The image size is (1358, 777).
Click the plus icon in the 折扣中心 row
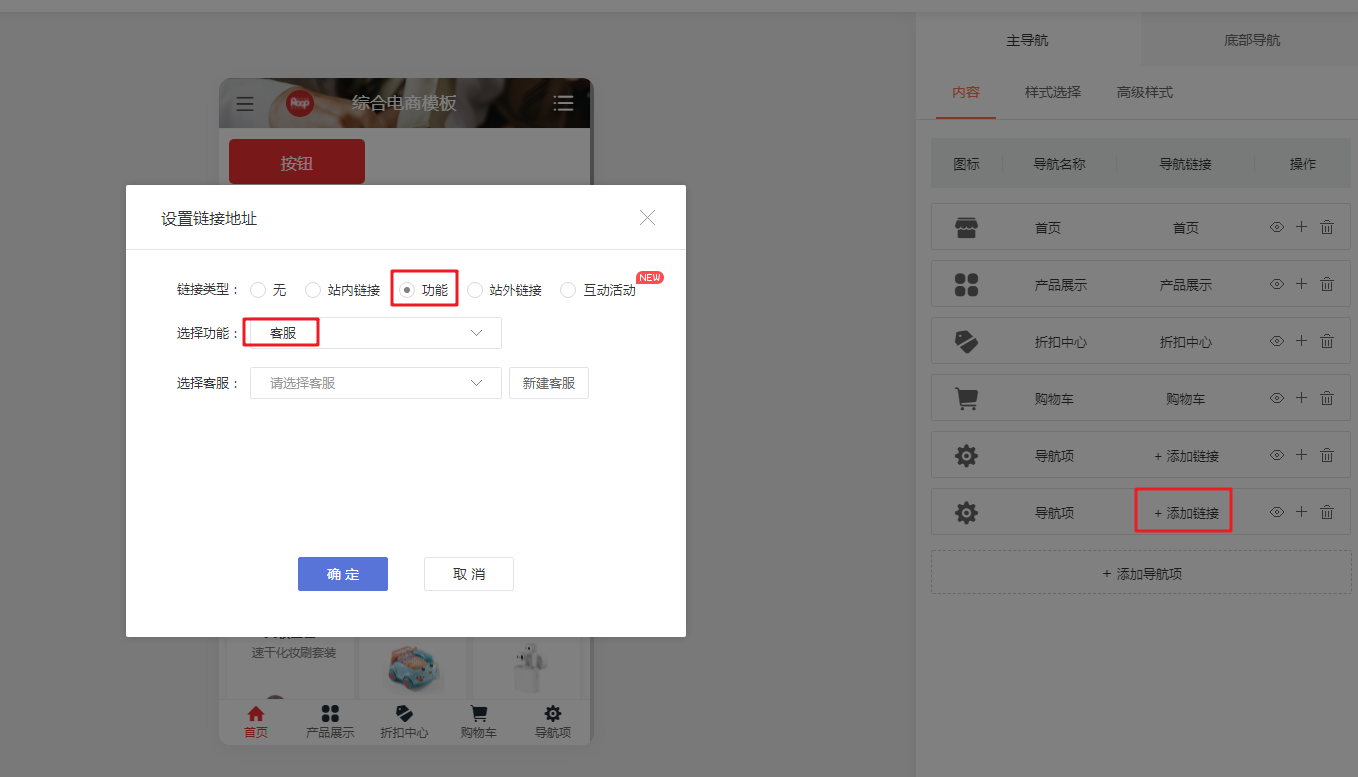click(1301, 341)
